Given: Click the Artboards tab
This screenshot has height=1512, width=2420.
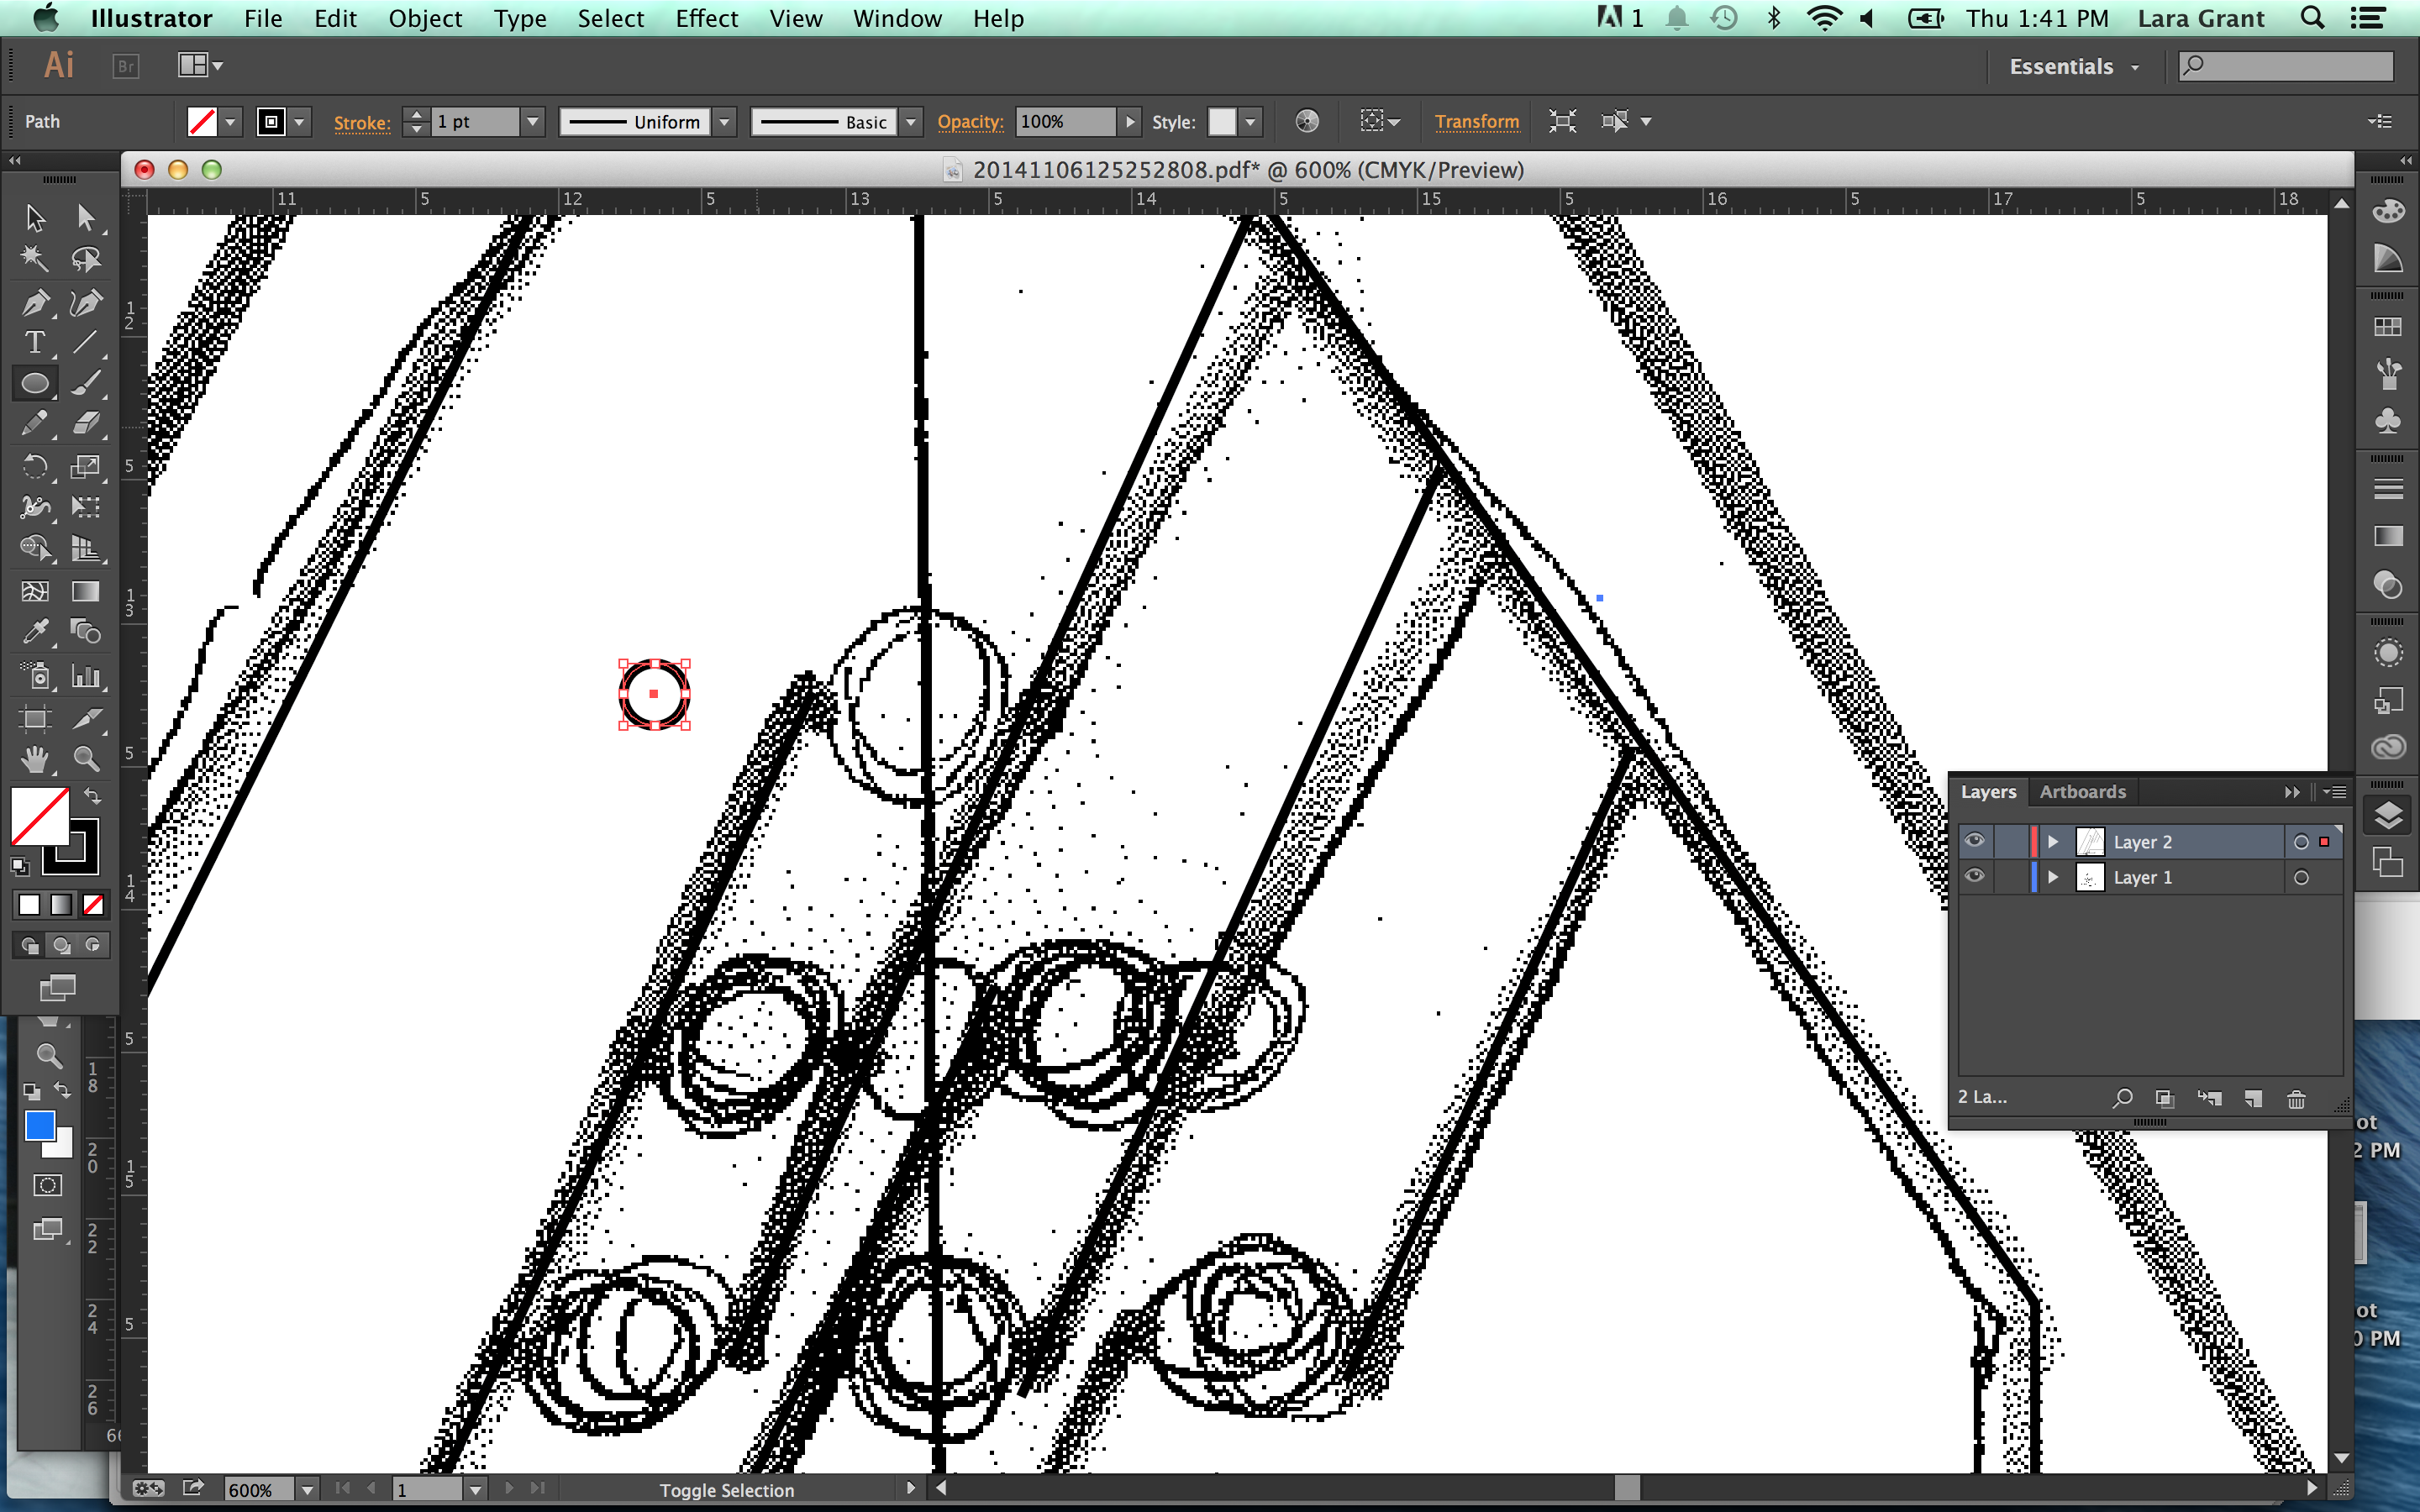Looking at the screenshot, I should pyautogui.click(x=2084, y=790).
